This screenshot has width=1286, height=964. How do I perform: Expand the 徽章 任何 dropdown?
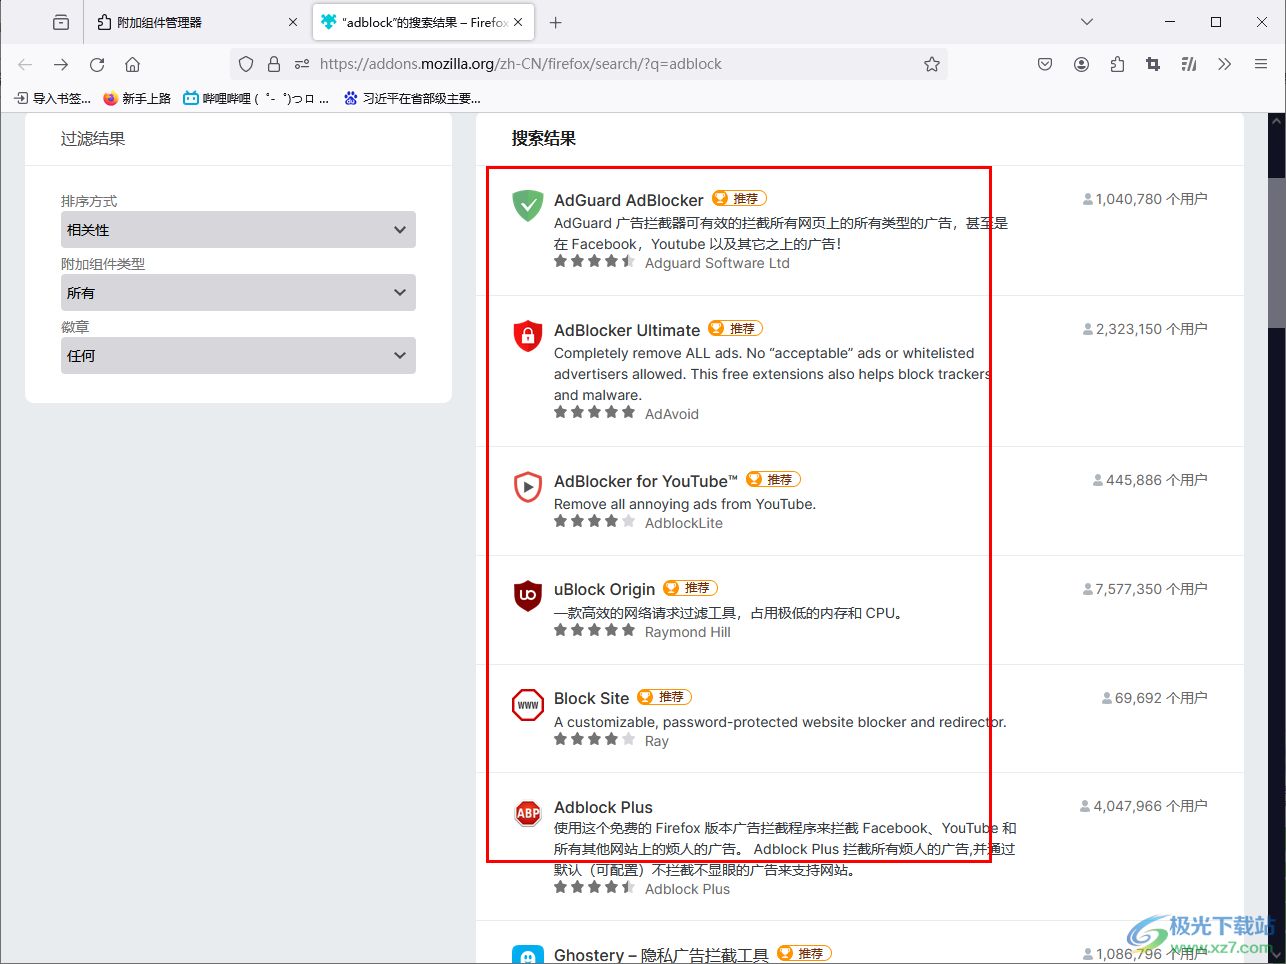tap(238, 356)
